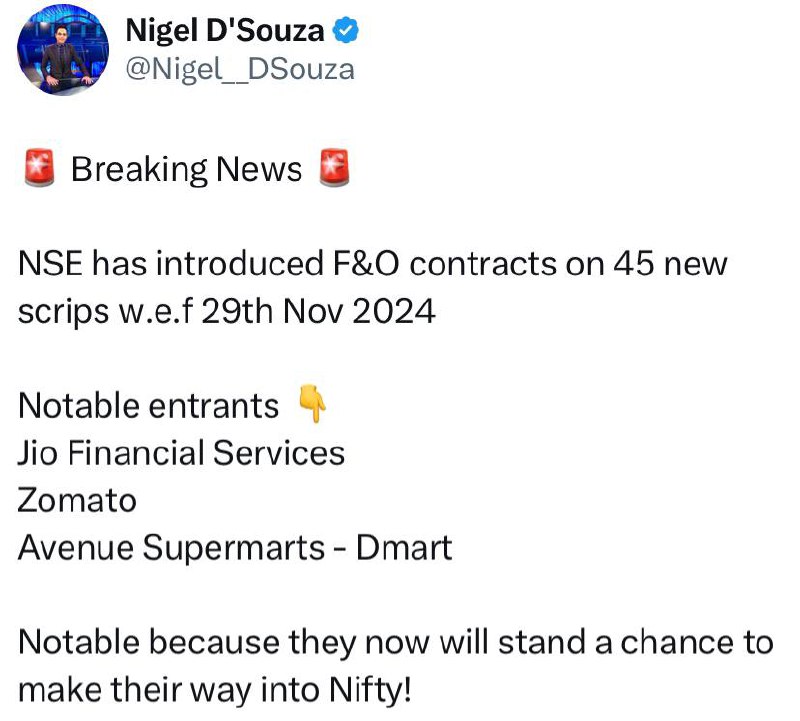Click the word 'Nifty!' at the end
The width and height of the screenshot is (800, 721).
(x=370, y=691)
